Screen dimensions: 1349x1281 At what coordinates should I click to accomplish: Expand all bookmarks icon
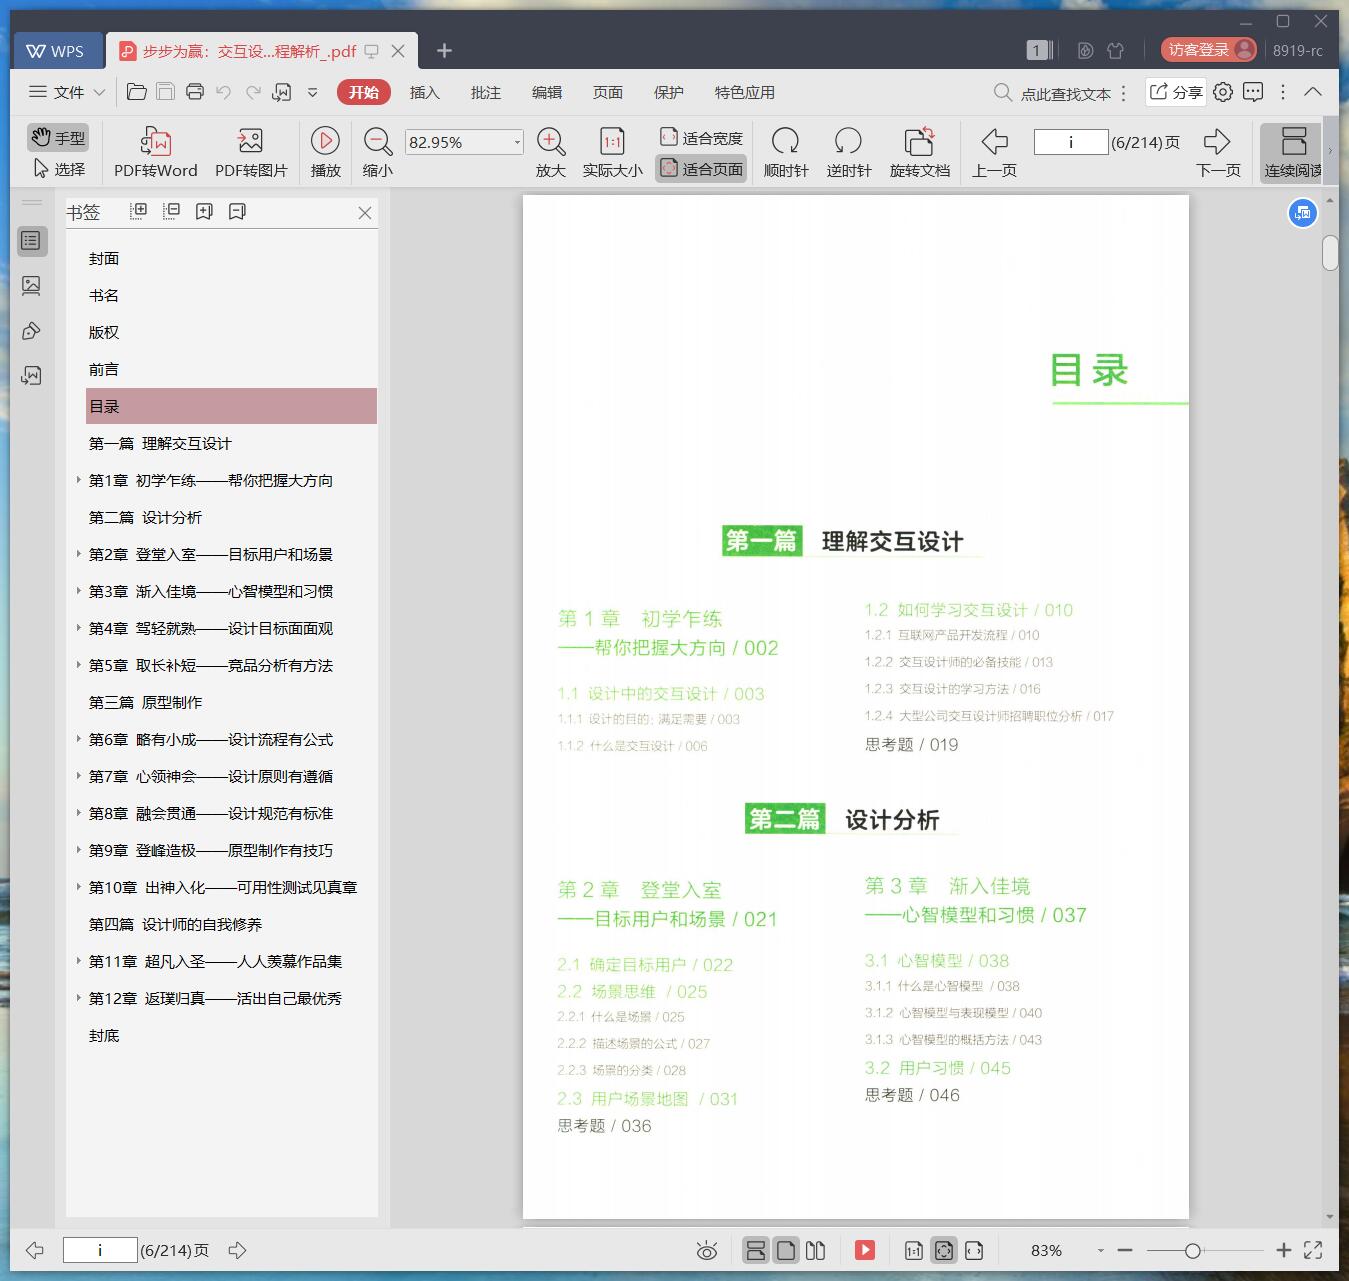click(x=139, y=211)
